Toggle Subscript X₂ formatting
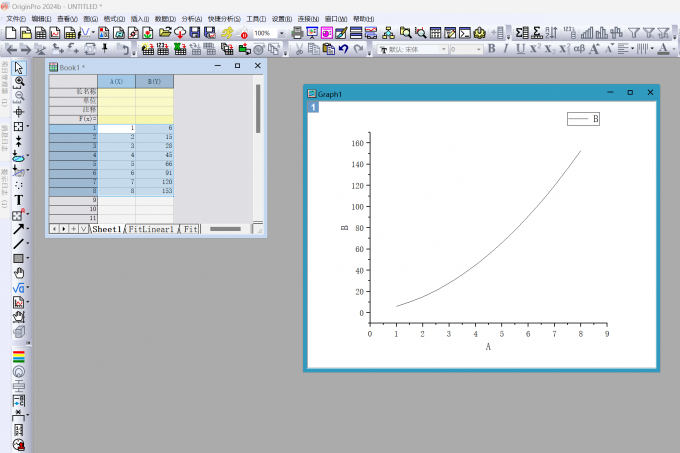 pyautogui.click(x=549, y=49)
